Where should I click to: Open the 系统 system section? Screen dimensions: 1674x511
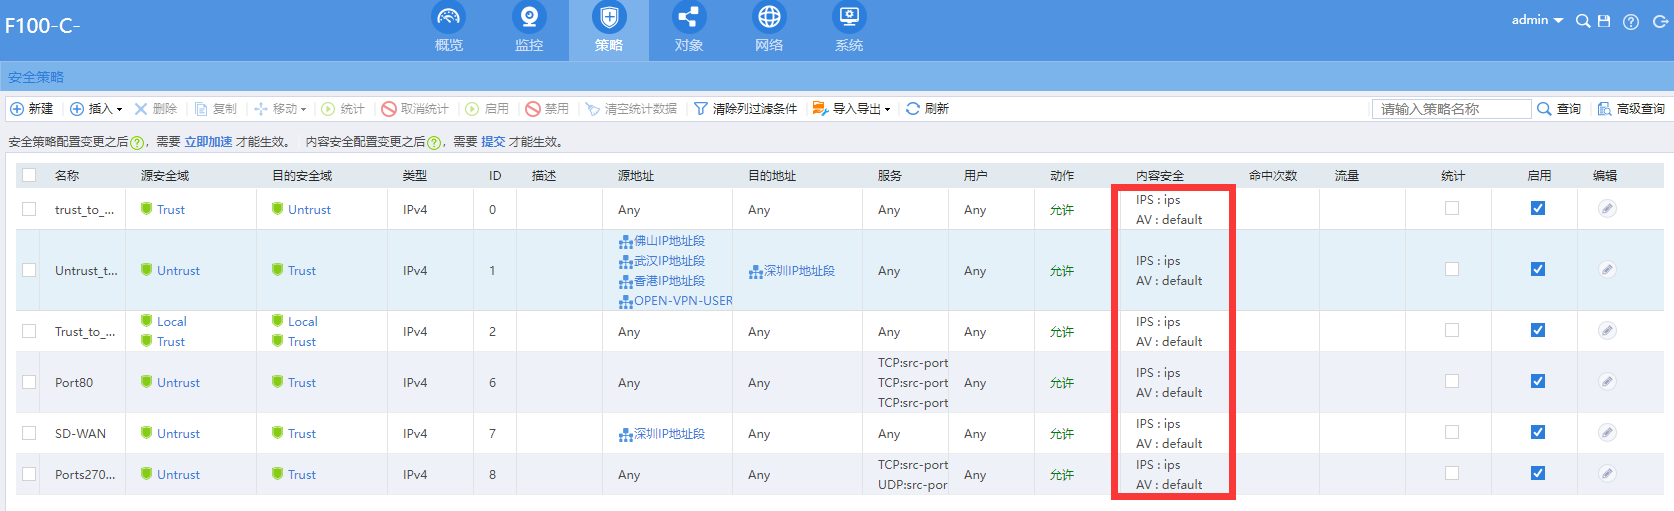pyautogui.click(x=849, y=29)
